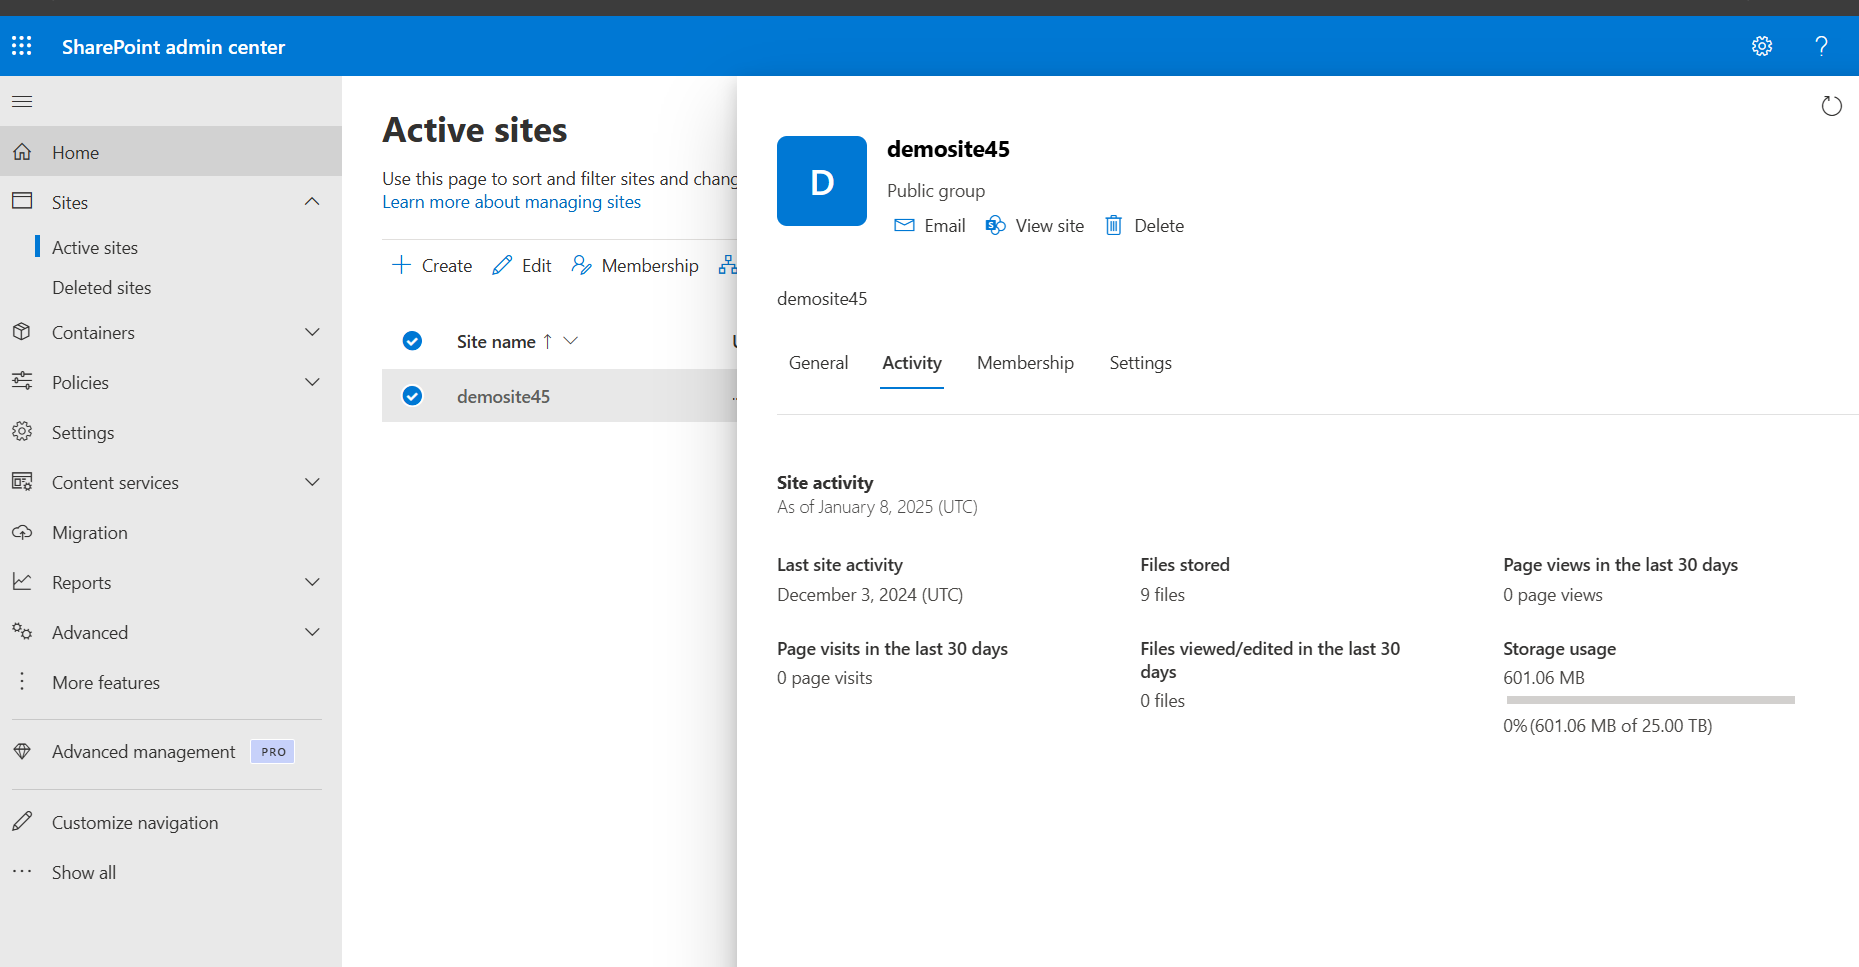Collapse the Sites section chevron

[x=312, y=201]
